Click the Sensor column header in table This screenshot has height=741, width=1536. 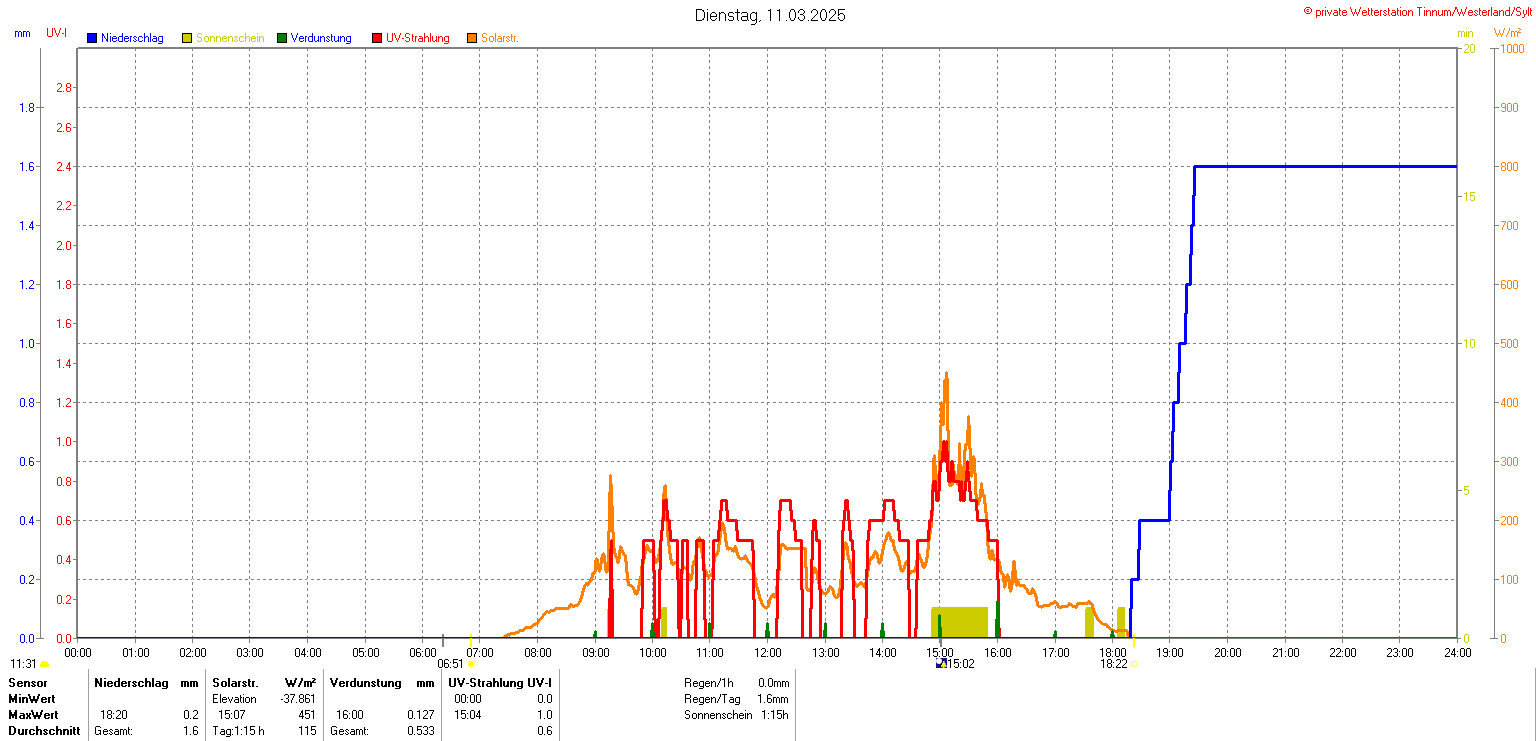point(27,683)
